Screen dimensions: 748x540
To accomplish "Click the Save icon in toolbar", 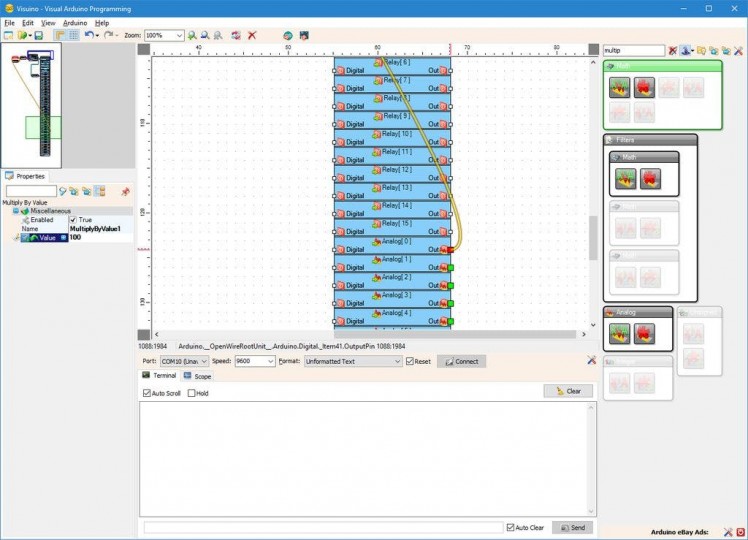I will (x=38, y=35).
